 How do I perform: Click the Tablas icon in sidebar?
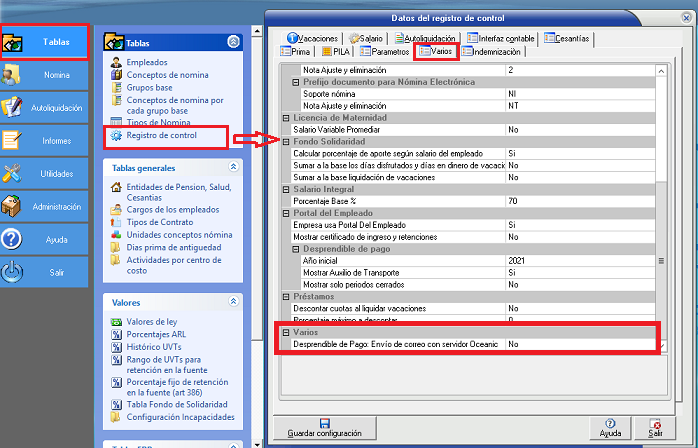(14, 43)
